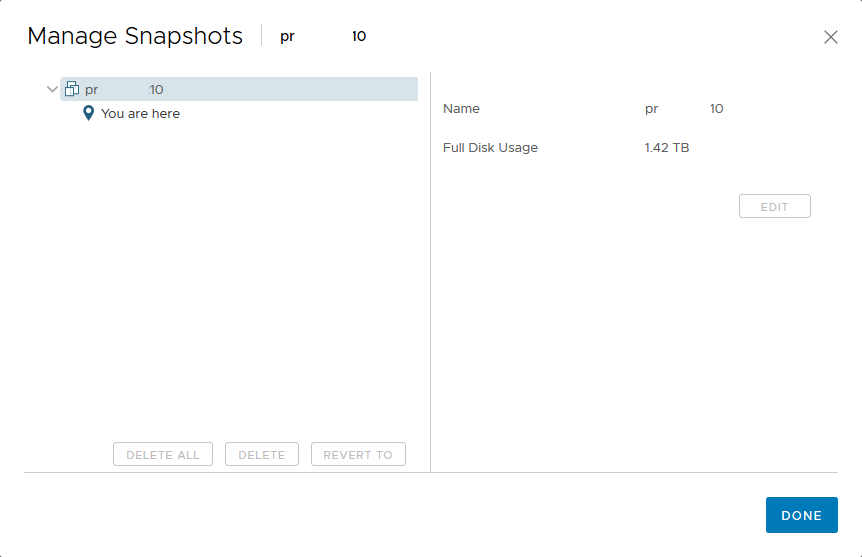
Task: Click the 'Manage Snapshots' dialog title
Action: pyautogui.click(x=135, y=37)
